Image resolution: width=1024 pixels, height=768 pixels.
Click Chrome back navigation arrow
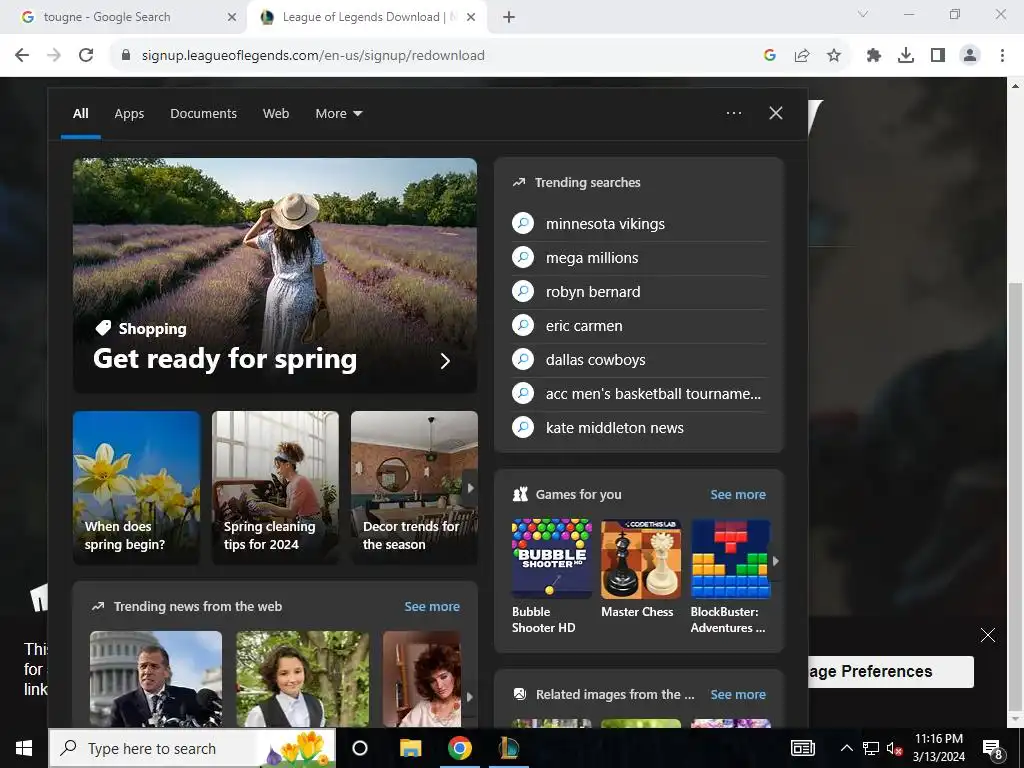(22, 56)
